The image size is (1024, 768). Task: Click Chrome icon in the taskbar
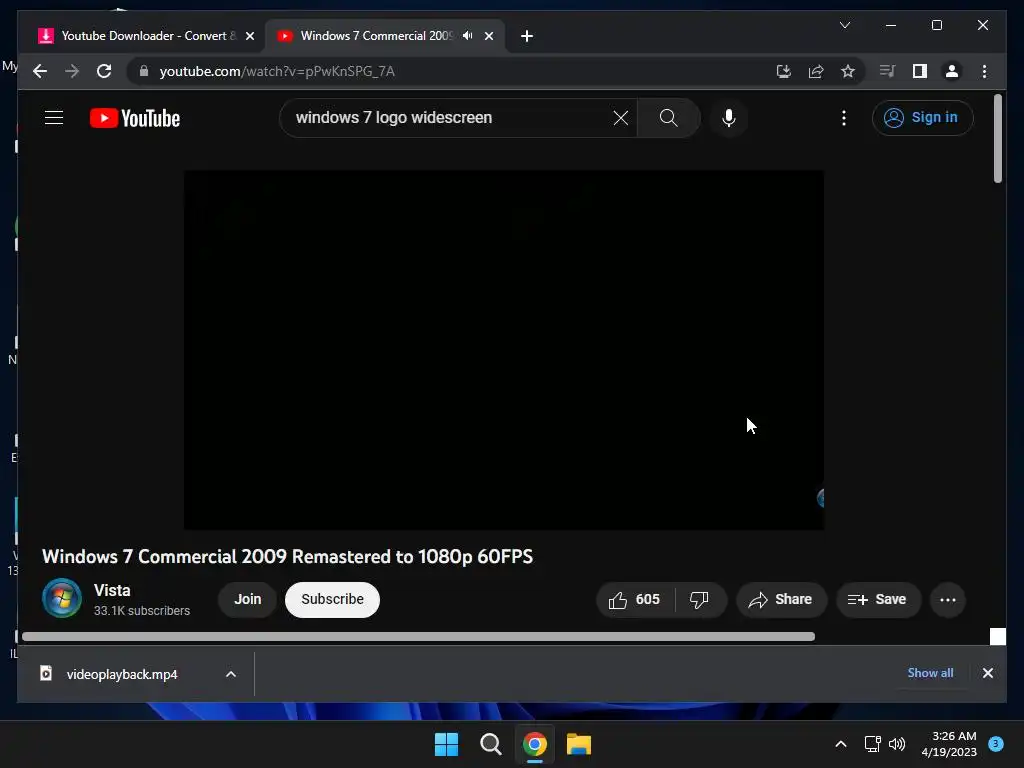click(535, 744)
